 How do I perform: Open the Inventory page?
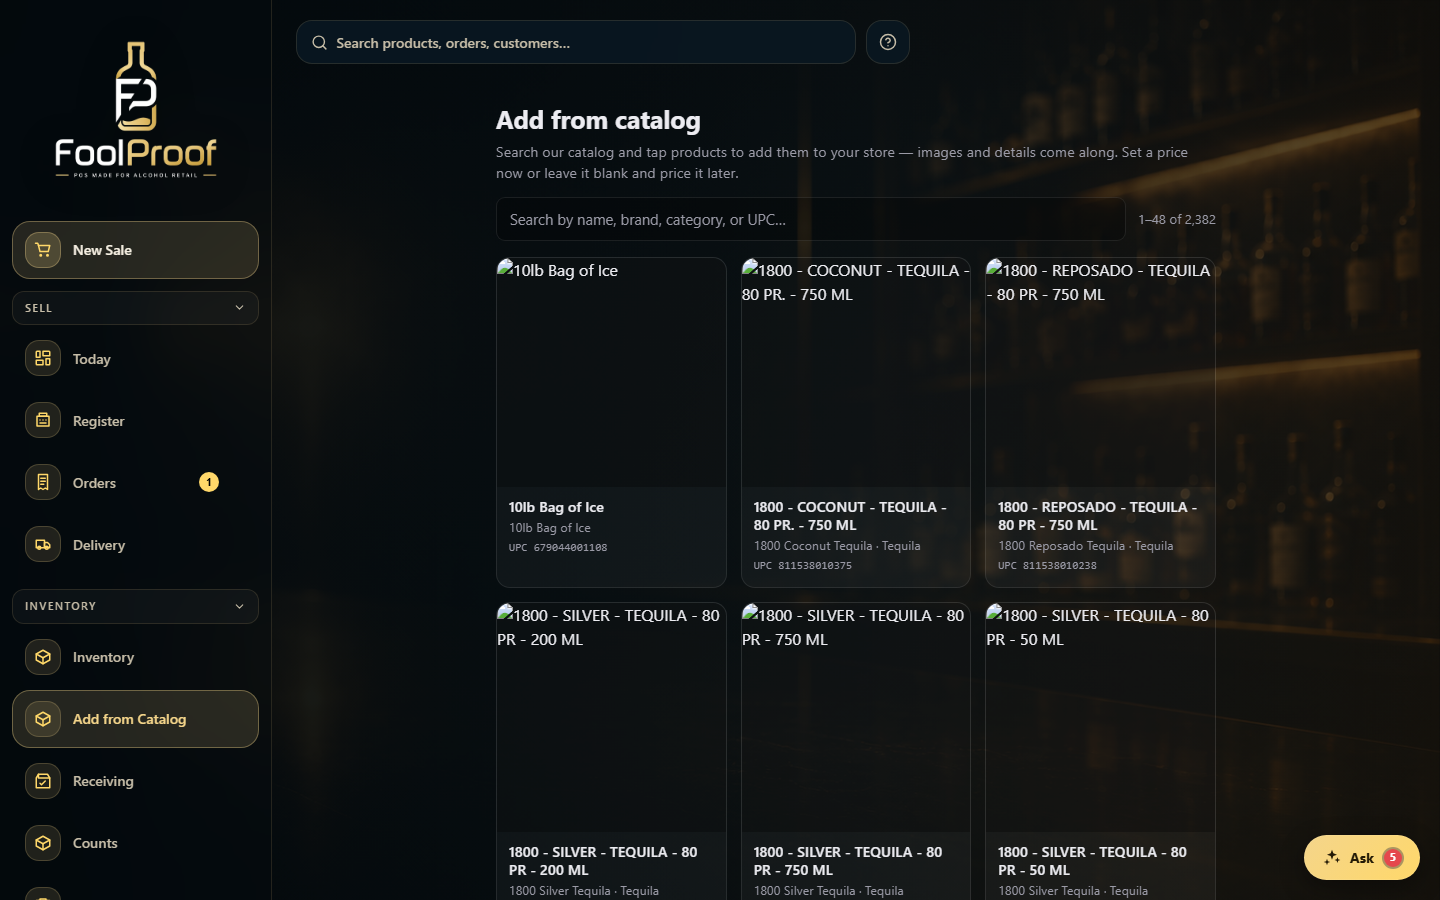135,657
